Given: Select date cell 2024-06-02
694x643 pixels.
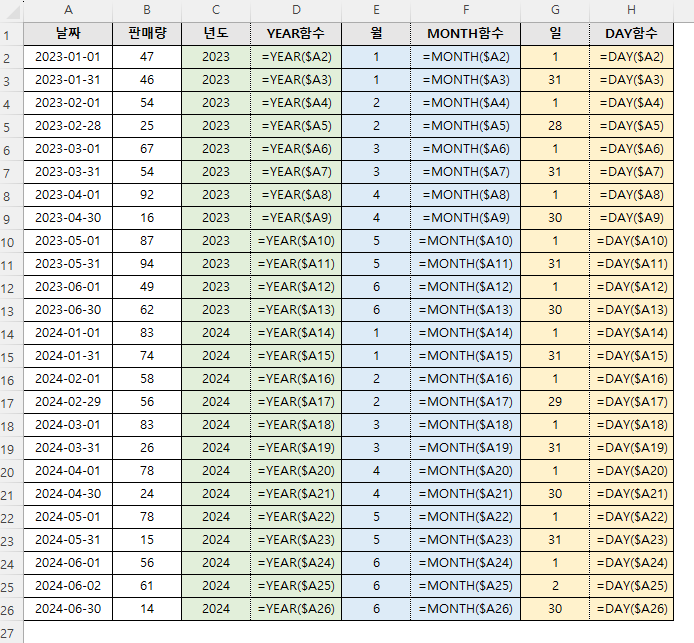Looking at the screenshot, I should tap(68, 586).
